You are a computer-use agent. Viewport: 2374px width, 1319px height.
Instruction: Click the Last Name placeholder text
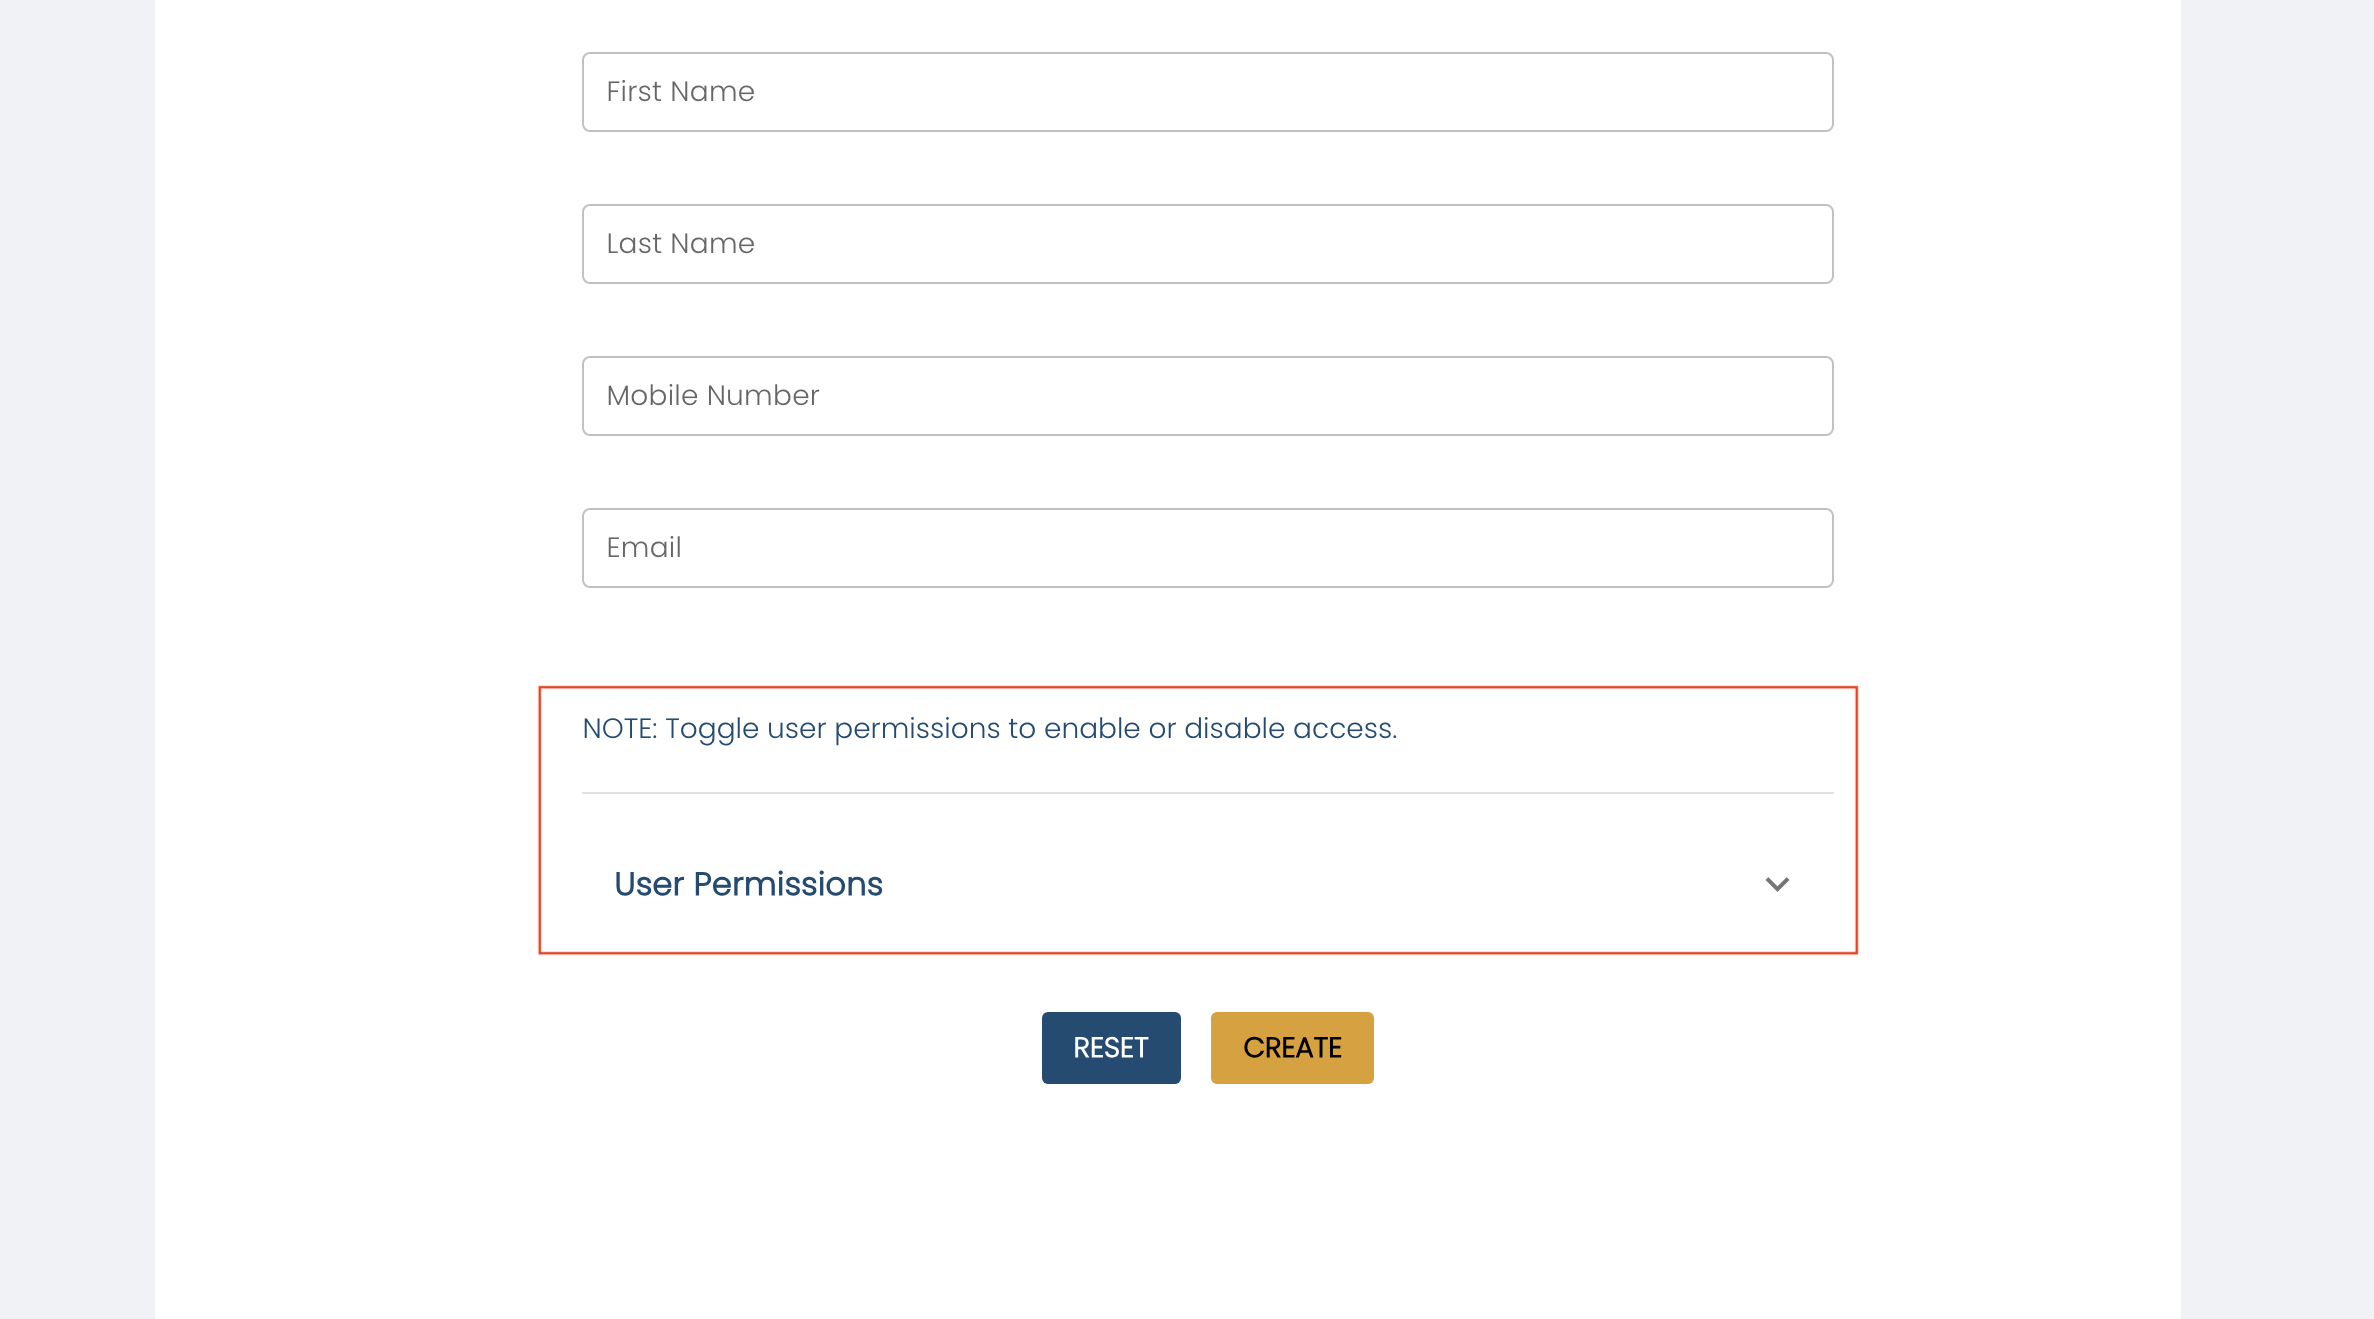[680, 244]
